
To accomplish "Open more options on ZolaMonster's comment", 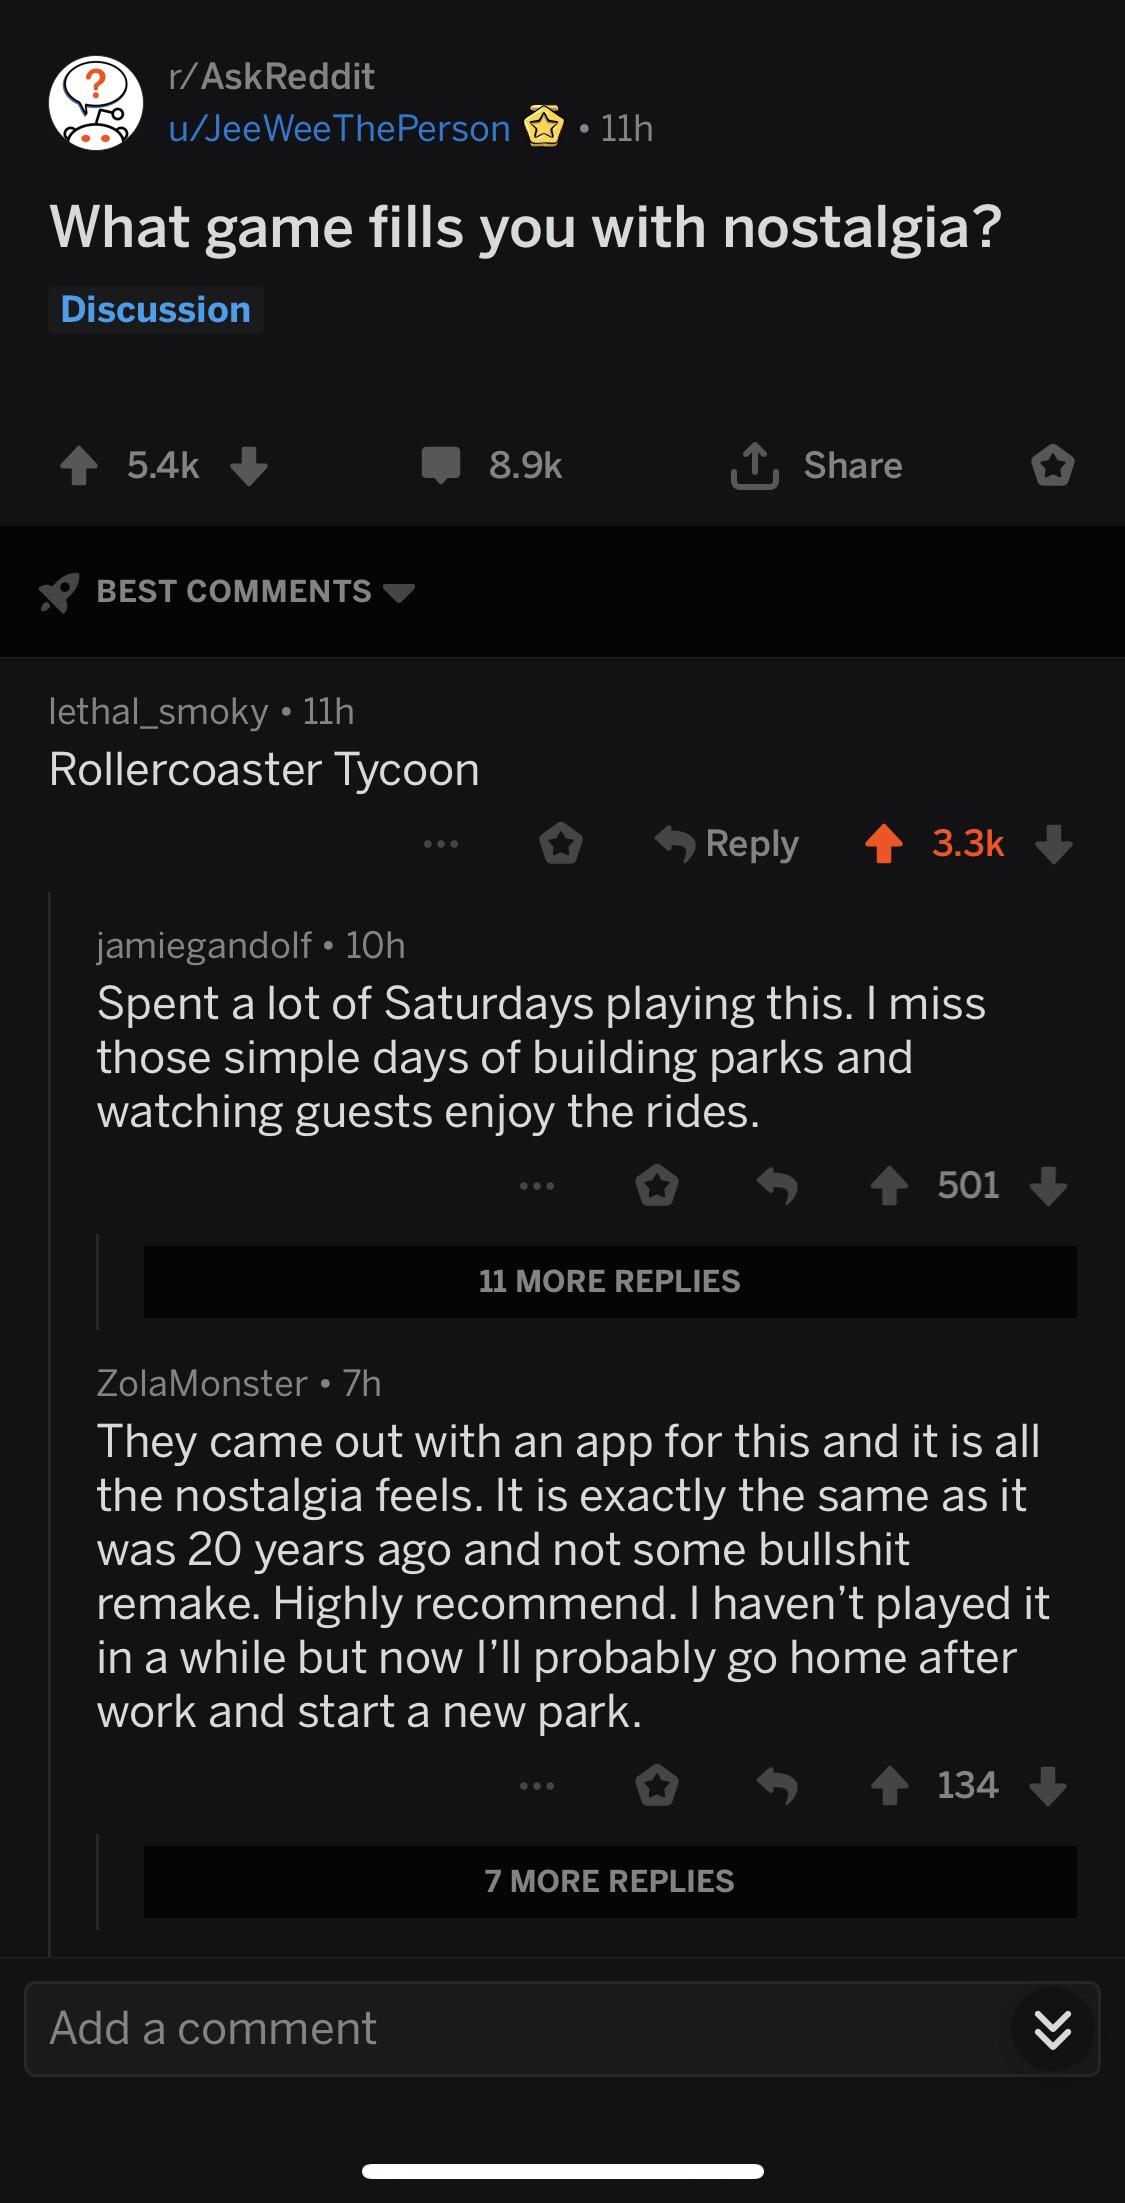I will tap(536, 1786).
